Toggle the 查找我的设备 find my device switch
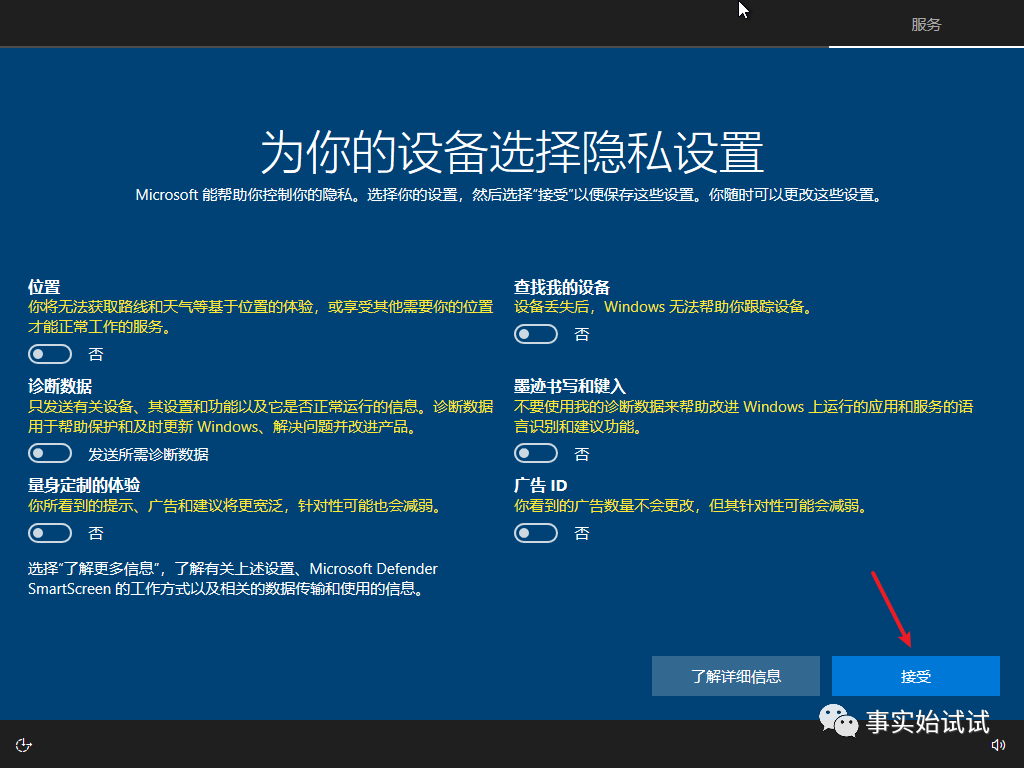This screenshot has height=768, width=1024. tap(536, 334)
